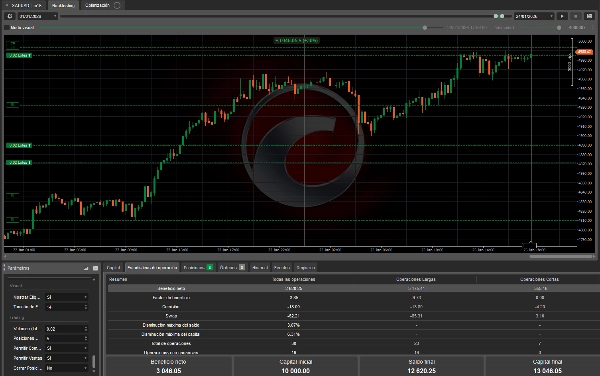Click the 'Disminución máxima del capital' row label

coord(171,334)
